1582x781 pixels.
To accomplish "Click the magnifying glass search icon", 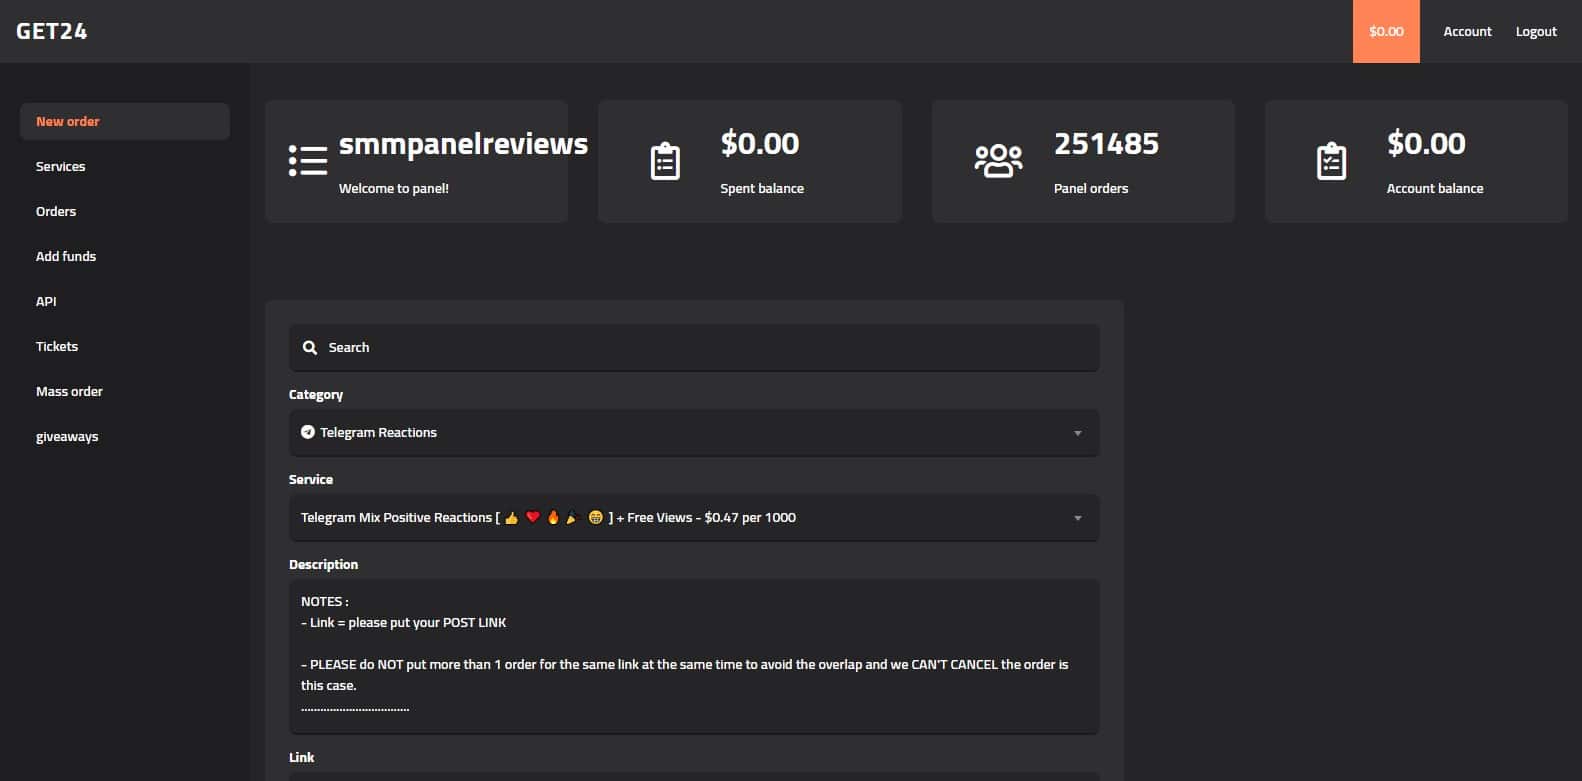I will (x=310, y=348).
